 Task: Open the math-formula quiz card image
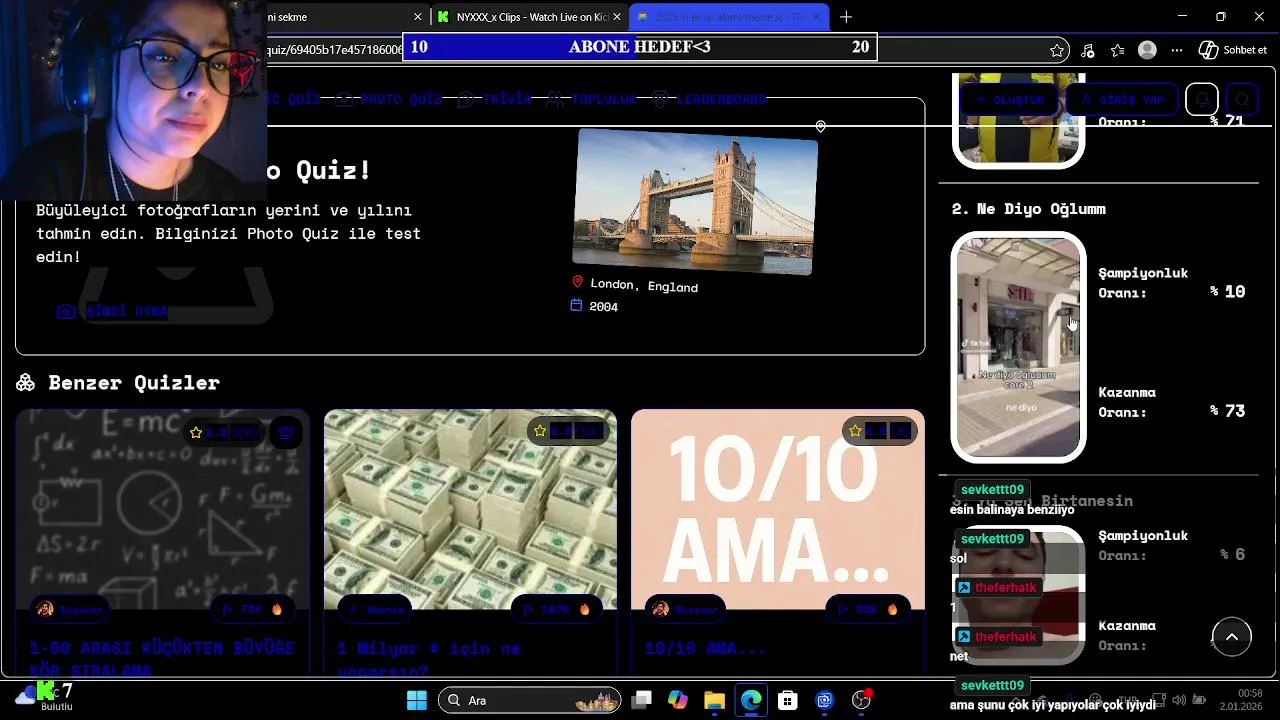click(163, 509)
